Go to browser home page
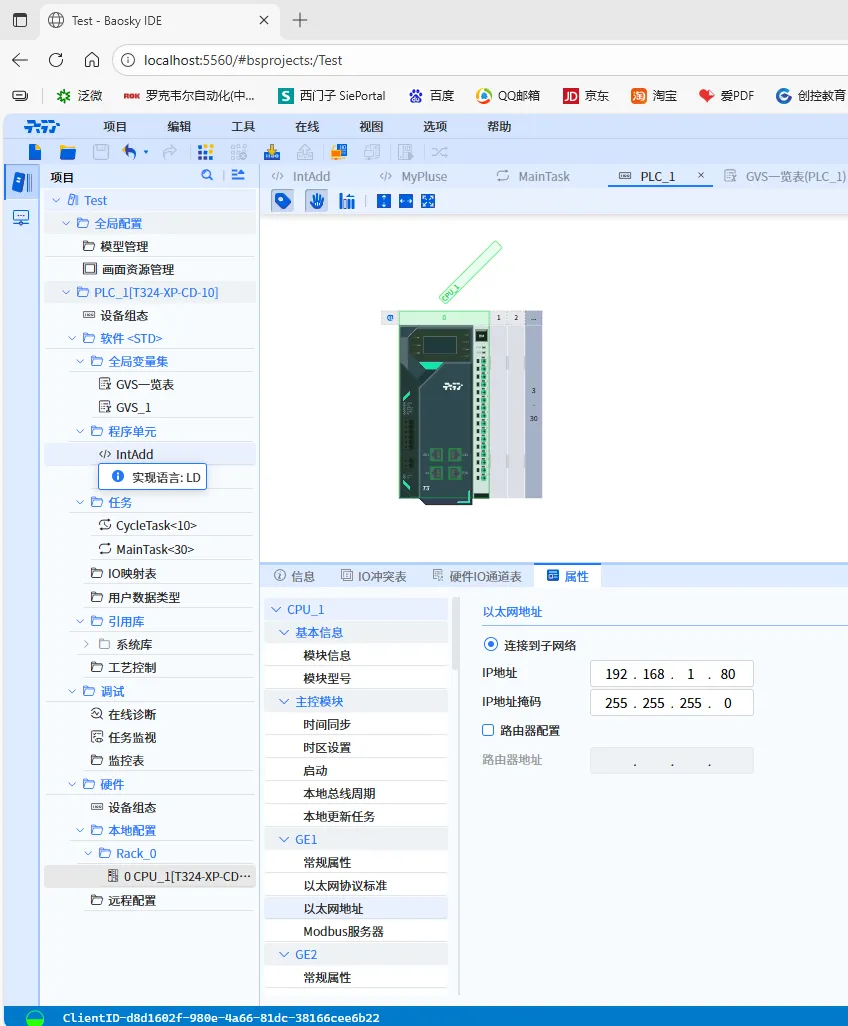Image resolution: width=848 pixels, height=1026 pixels. 92,60
